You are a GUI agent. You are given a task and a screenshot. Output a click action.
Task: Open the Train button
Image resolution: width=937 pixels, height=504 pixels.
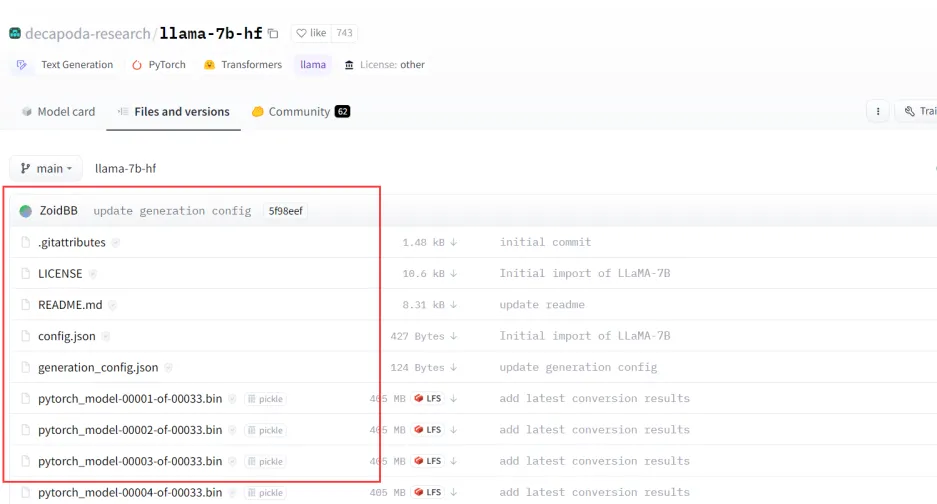click(x=917, y=111)
